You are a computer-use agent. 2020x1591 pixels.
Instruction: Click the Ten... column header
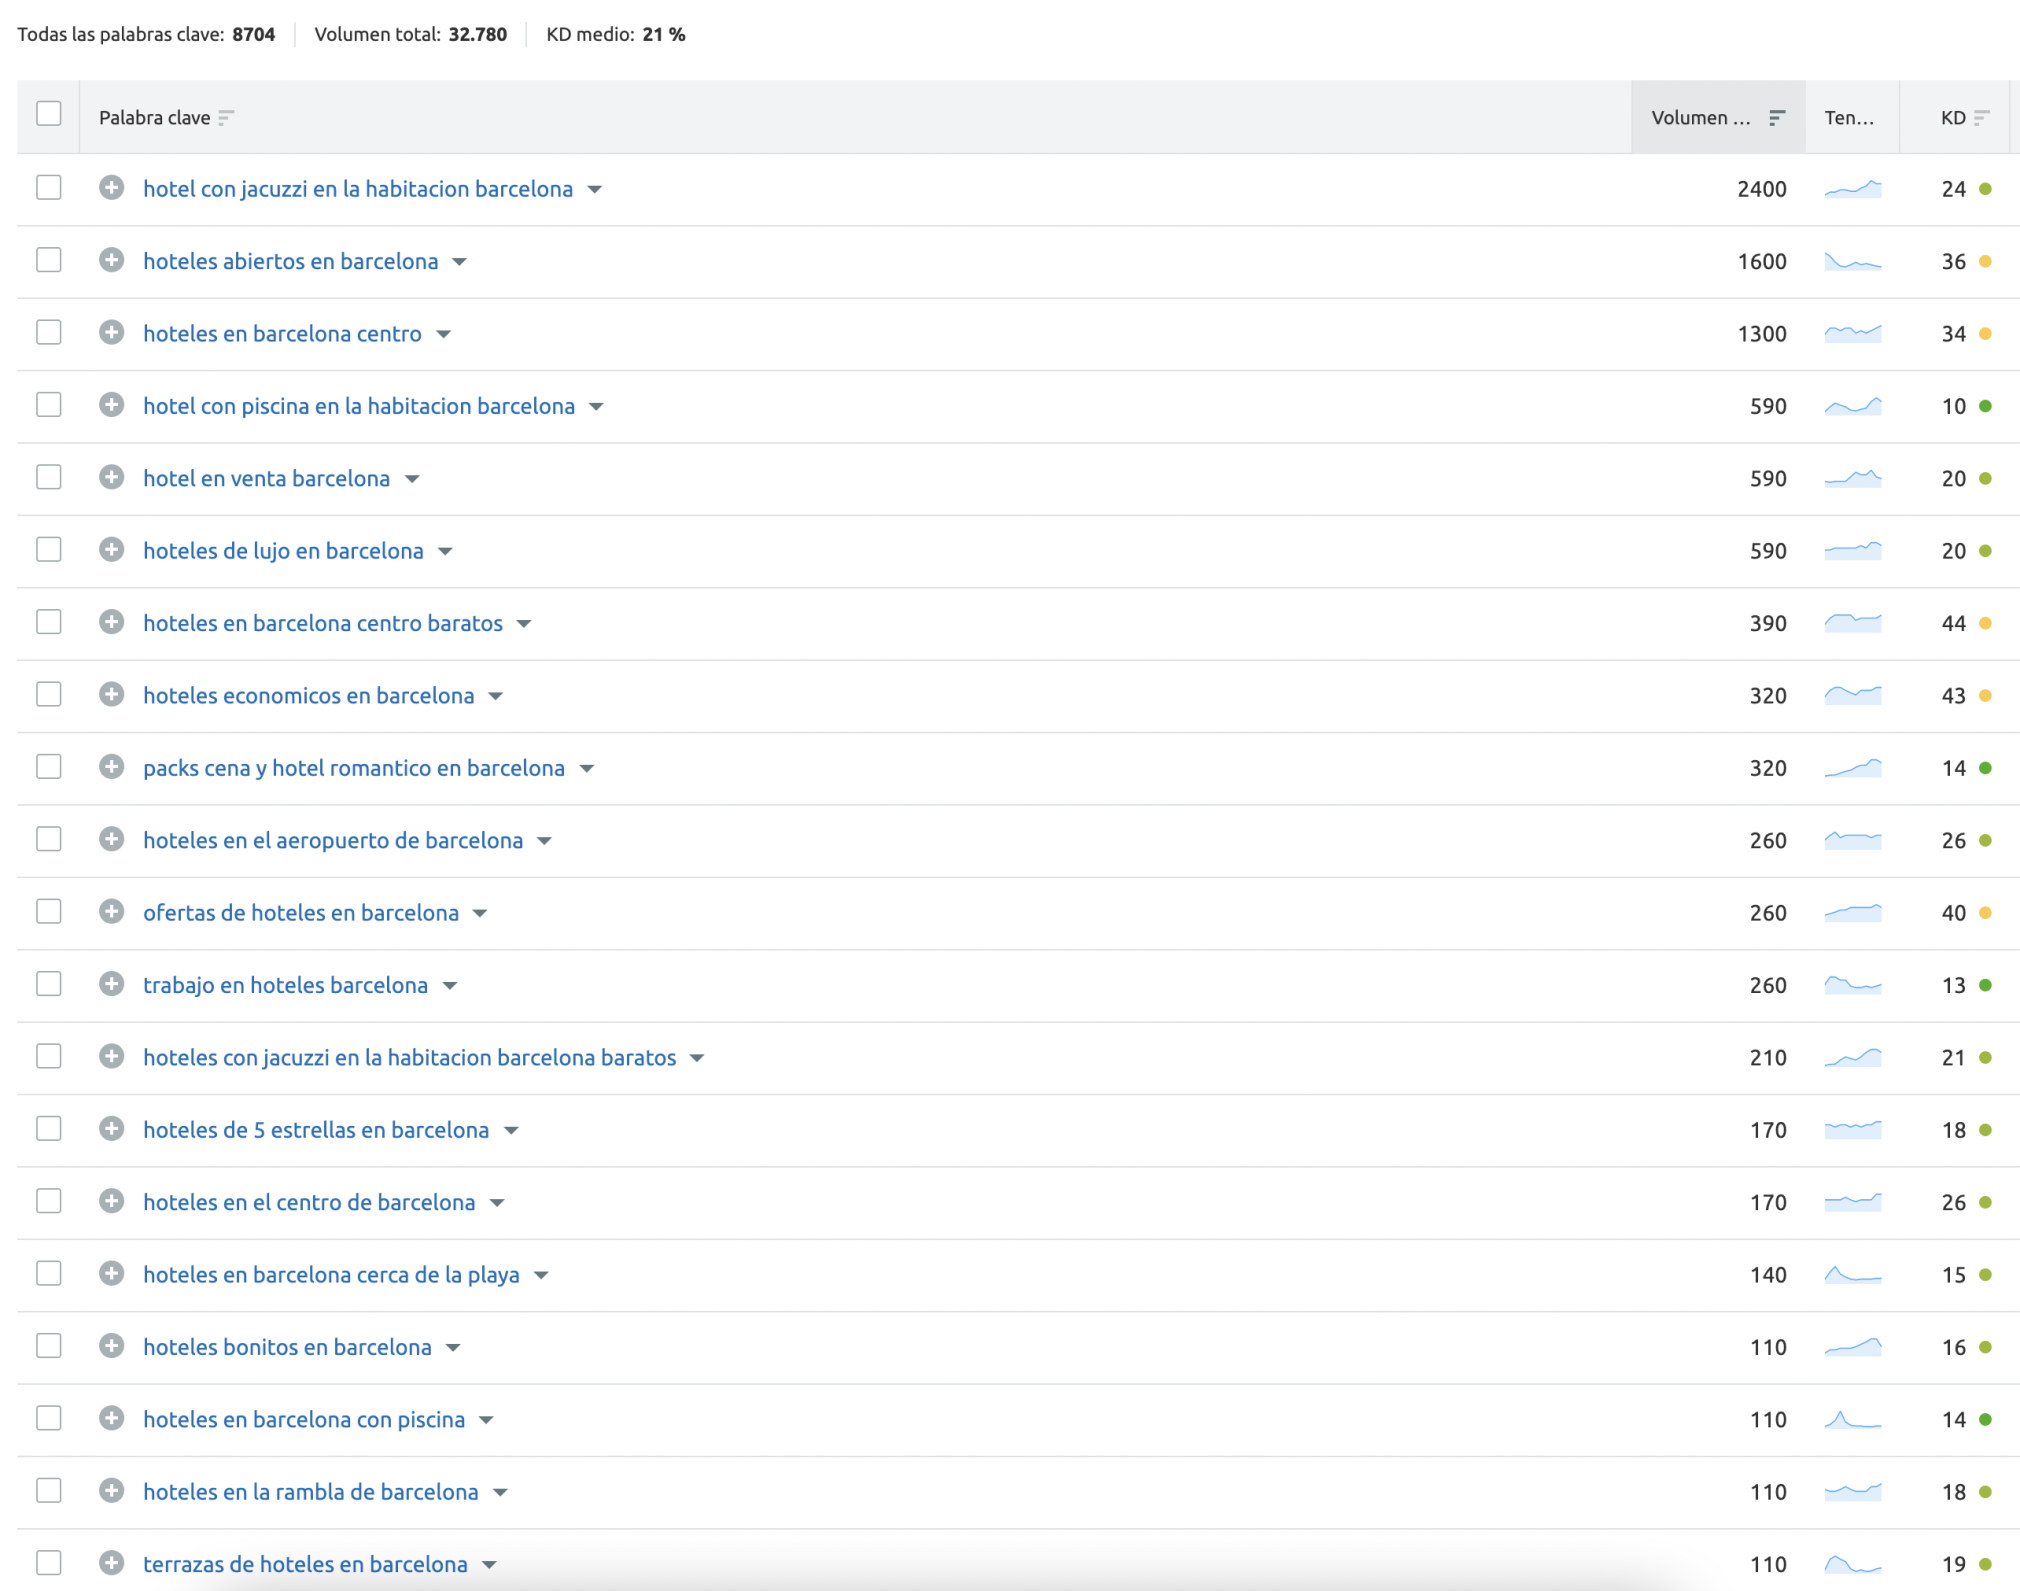click(x=1848, y=118)
